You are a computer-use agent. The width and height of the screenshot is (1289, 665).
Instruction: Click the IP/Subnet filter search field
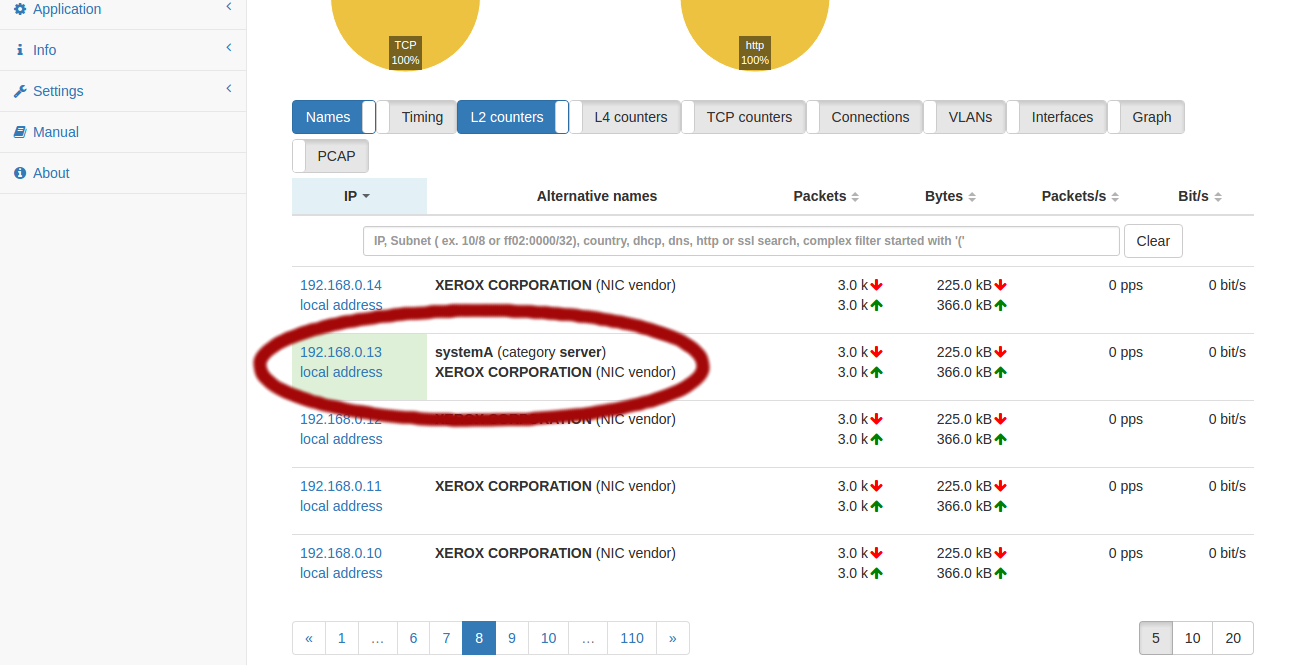pos(741,241)
